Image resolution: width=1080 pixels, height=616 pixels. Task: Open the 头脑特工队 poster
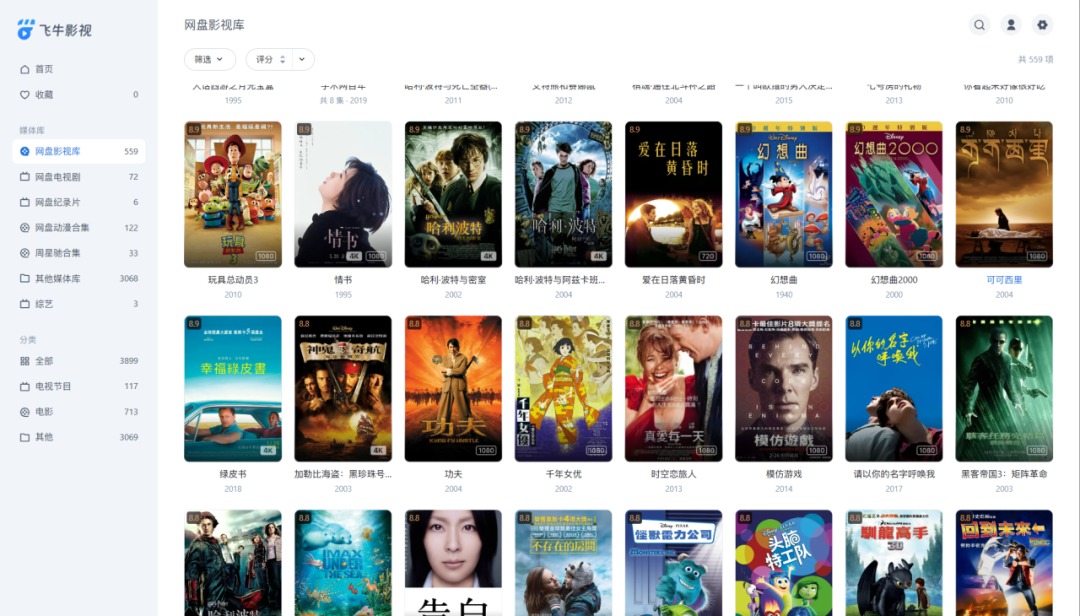click(x=784, y=563)
